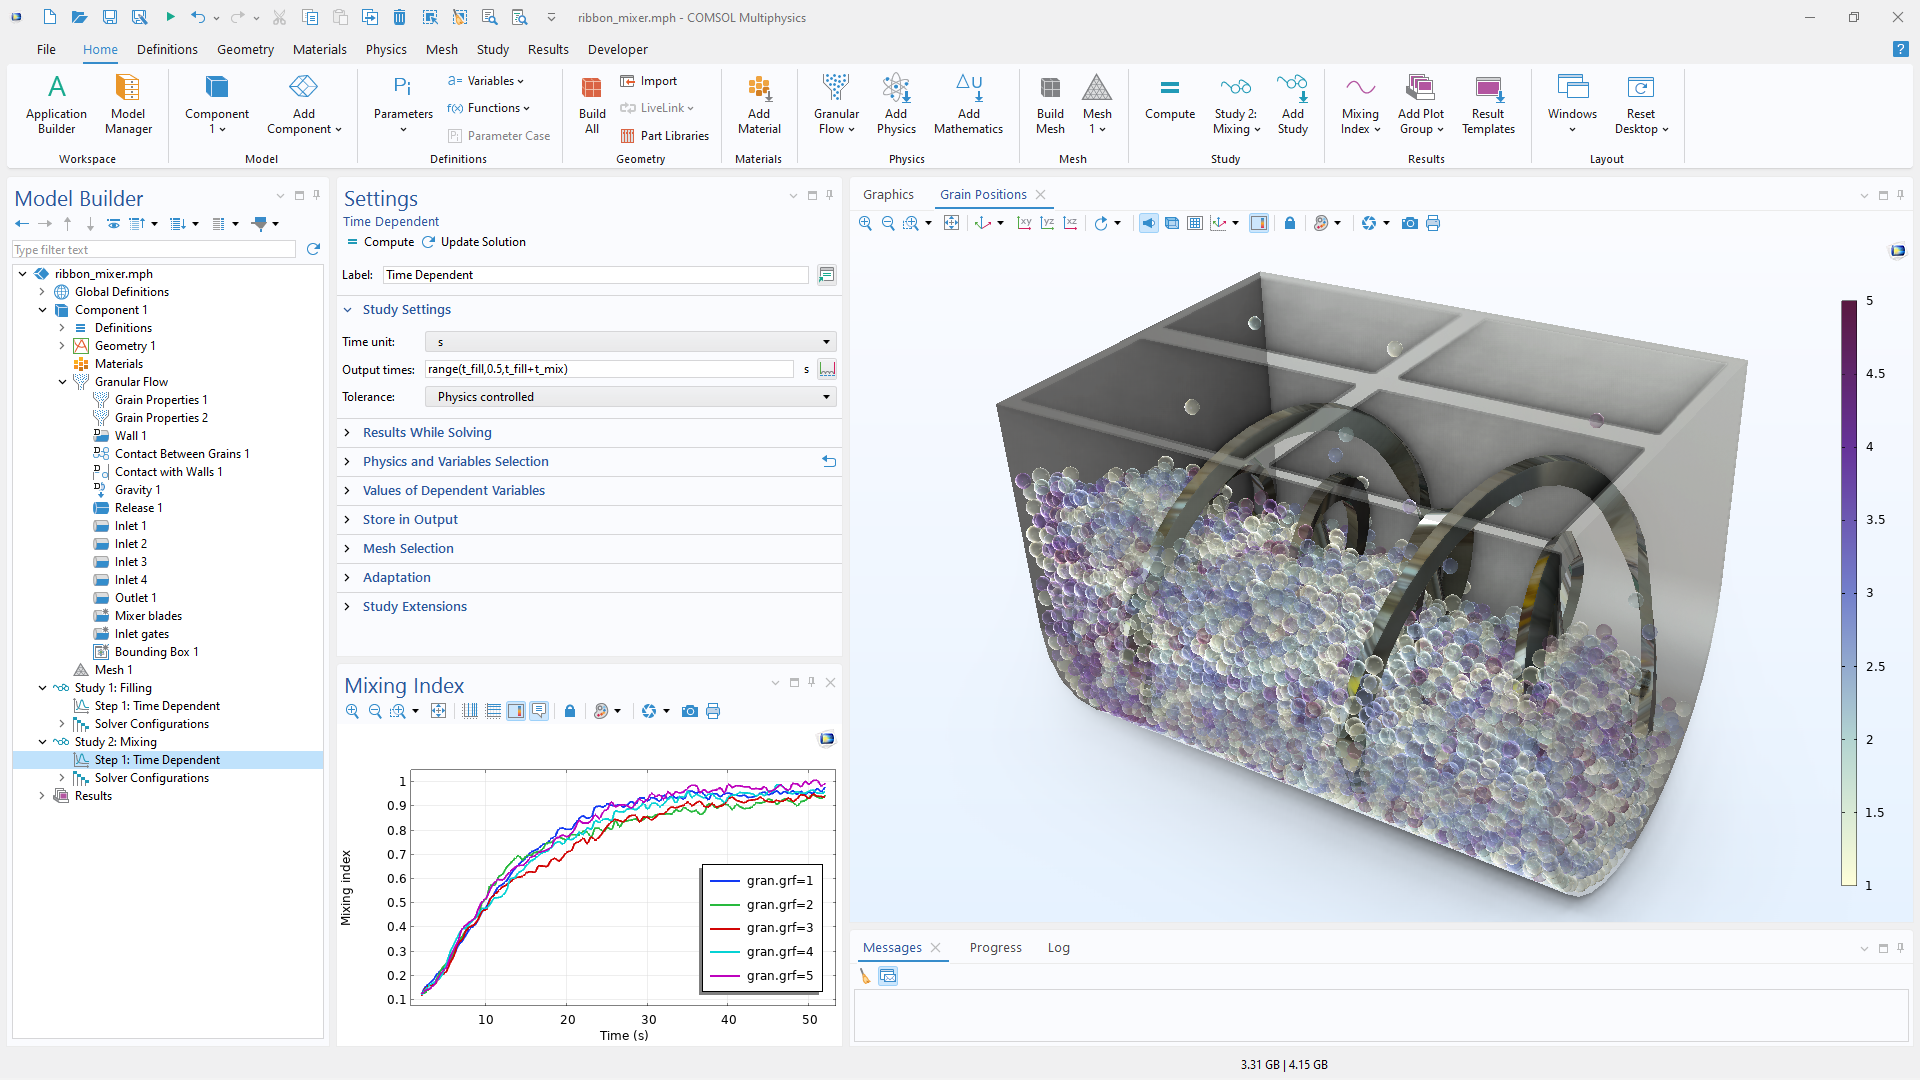This screenshot has width=1920, height=1080.
Task: Expand the Results While Solving section
Action: click(x=427, y=432)
